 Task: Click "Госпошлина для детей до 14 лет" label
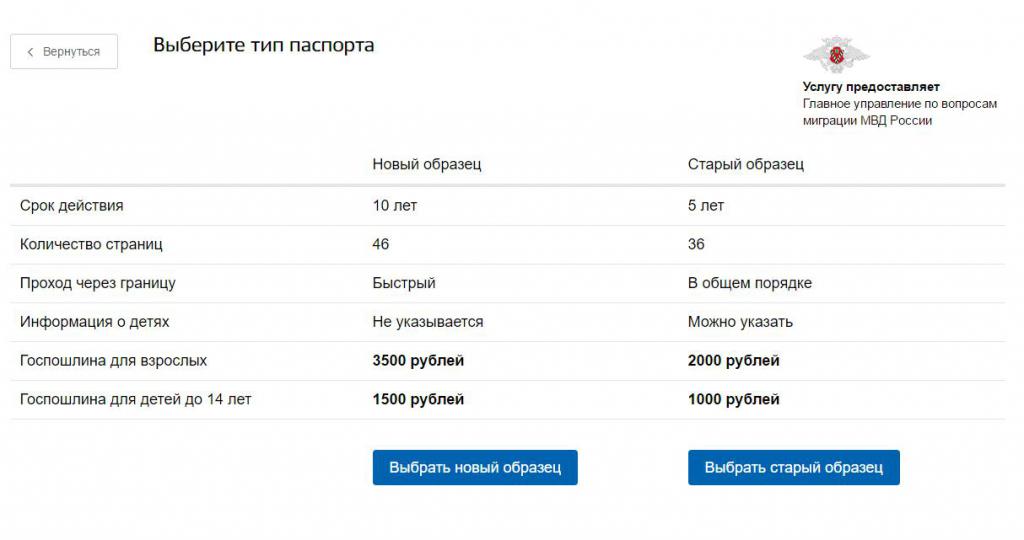[x=136, y=399]
